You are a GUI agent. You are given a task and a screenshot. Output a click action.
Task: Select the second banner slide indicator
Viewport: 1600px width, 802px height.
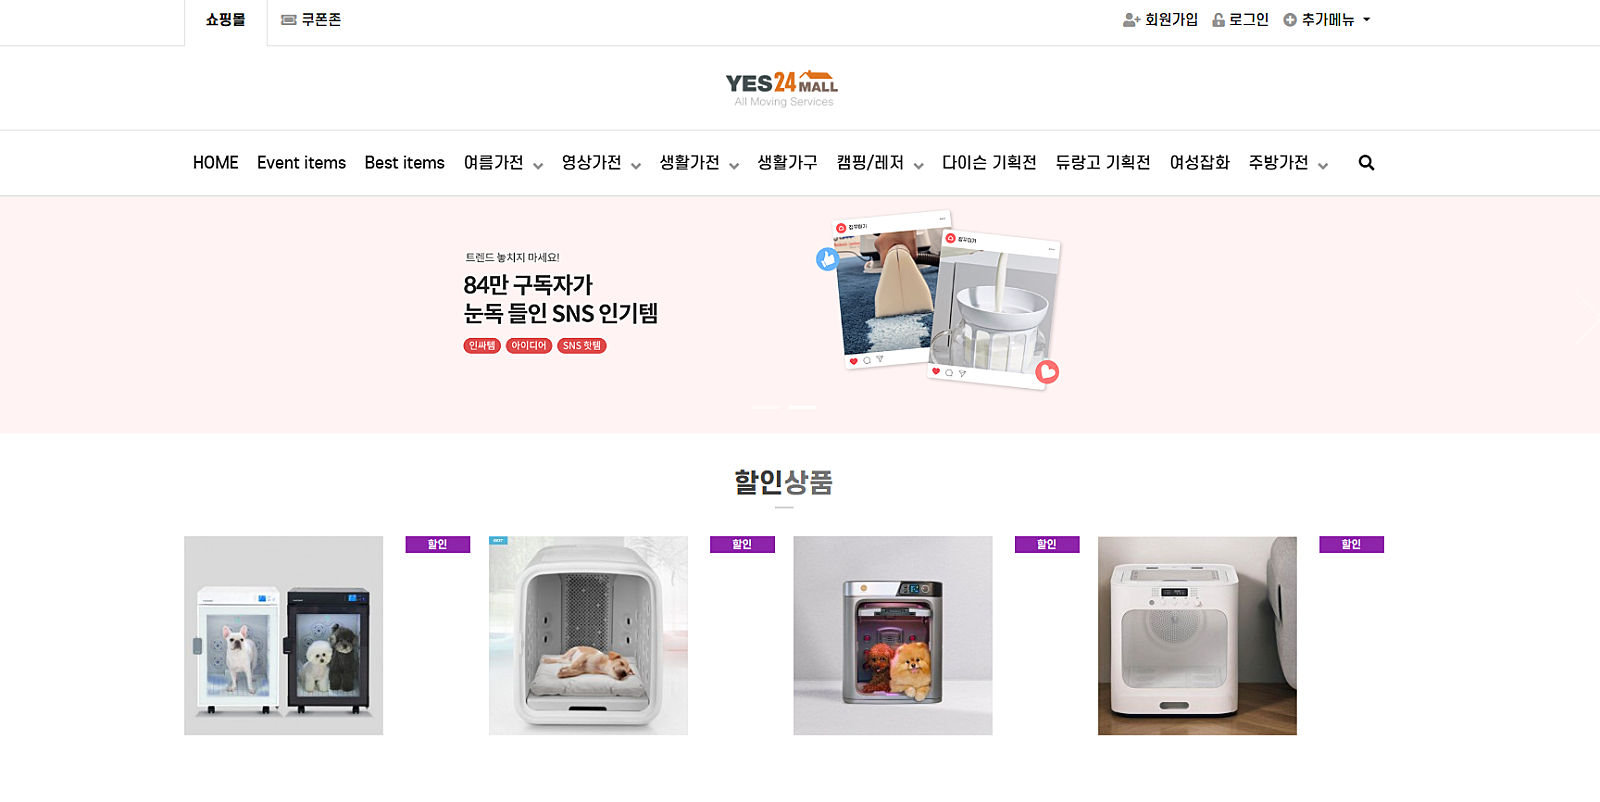802,407
